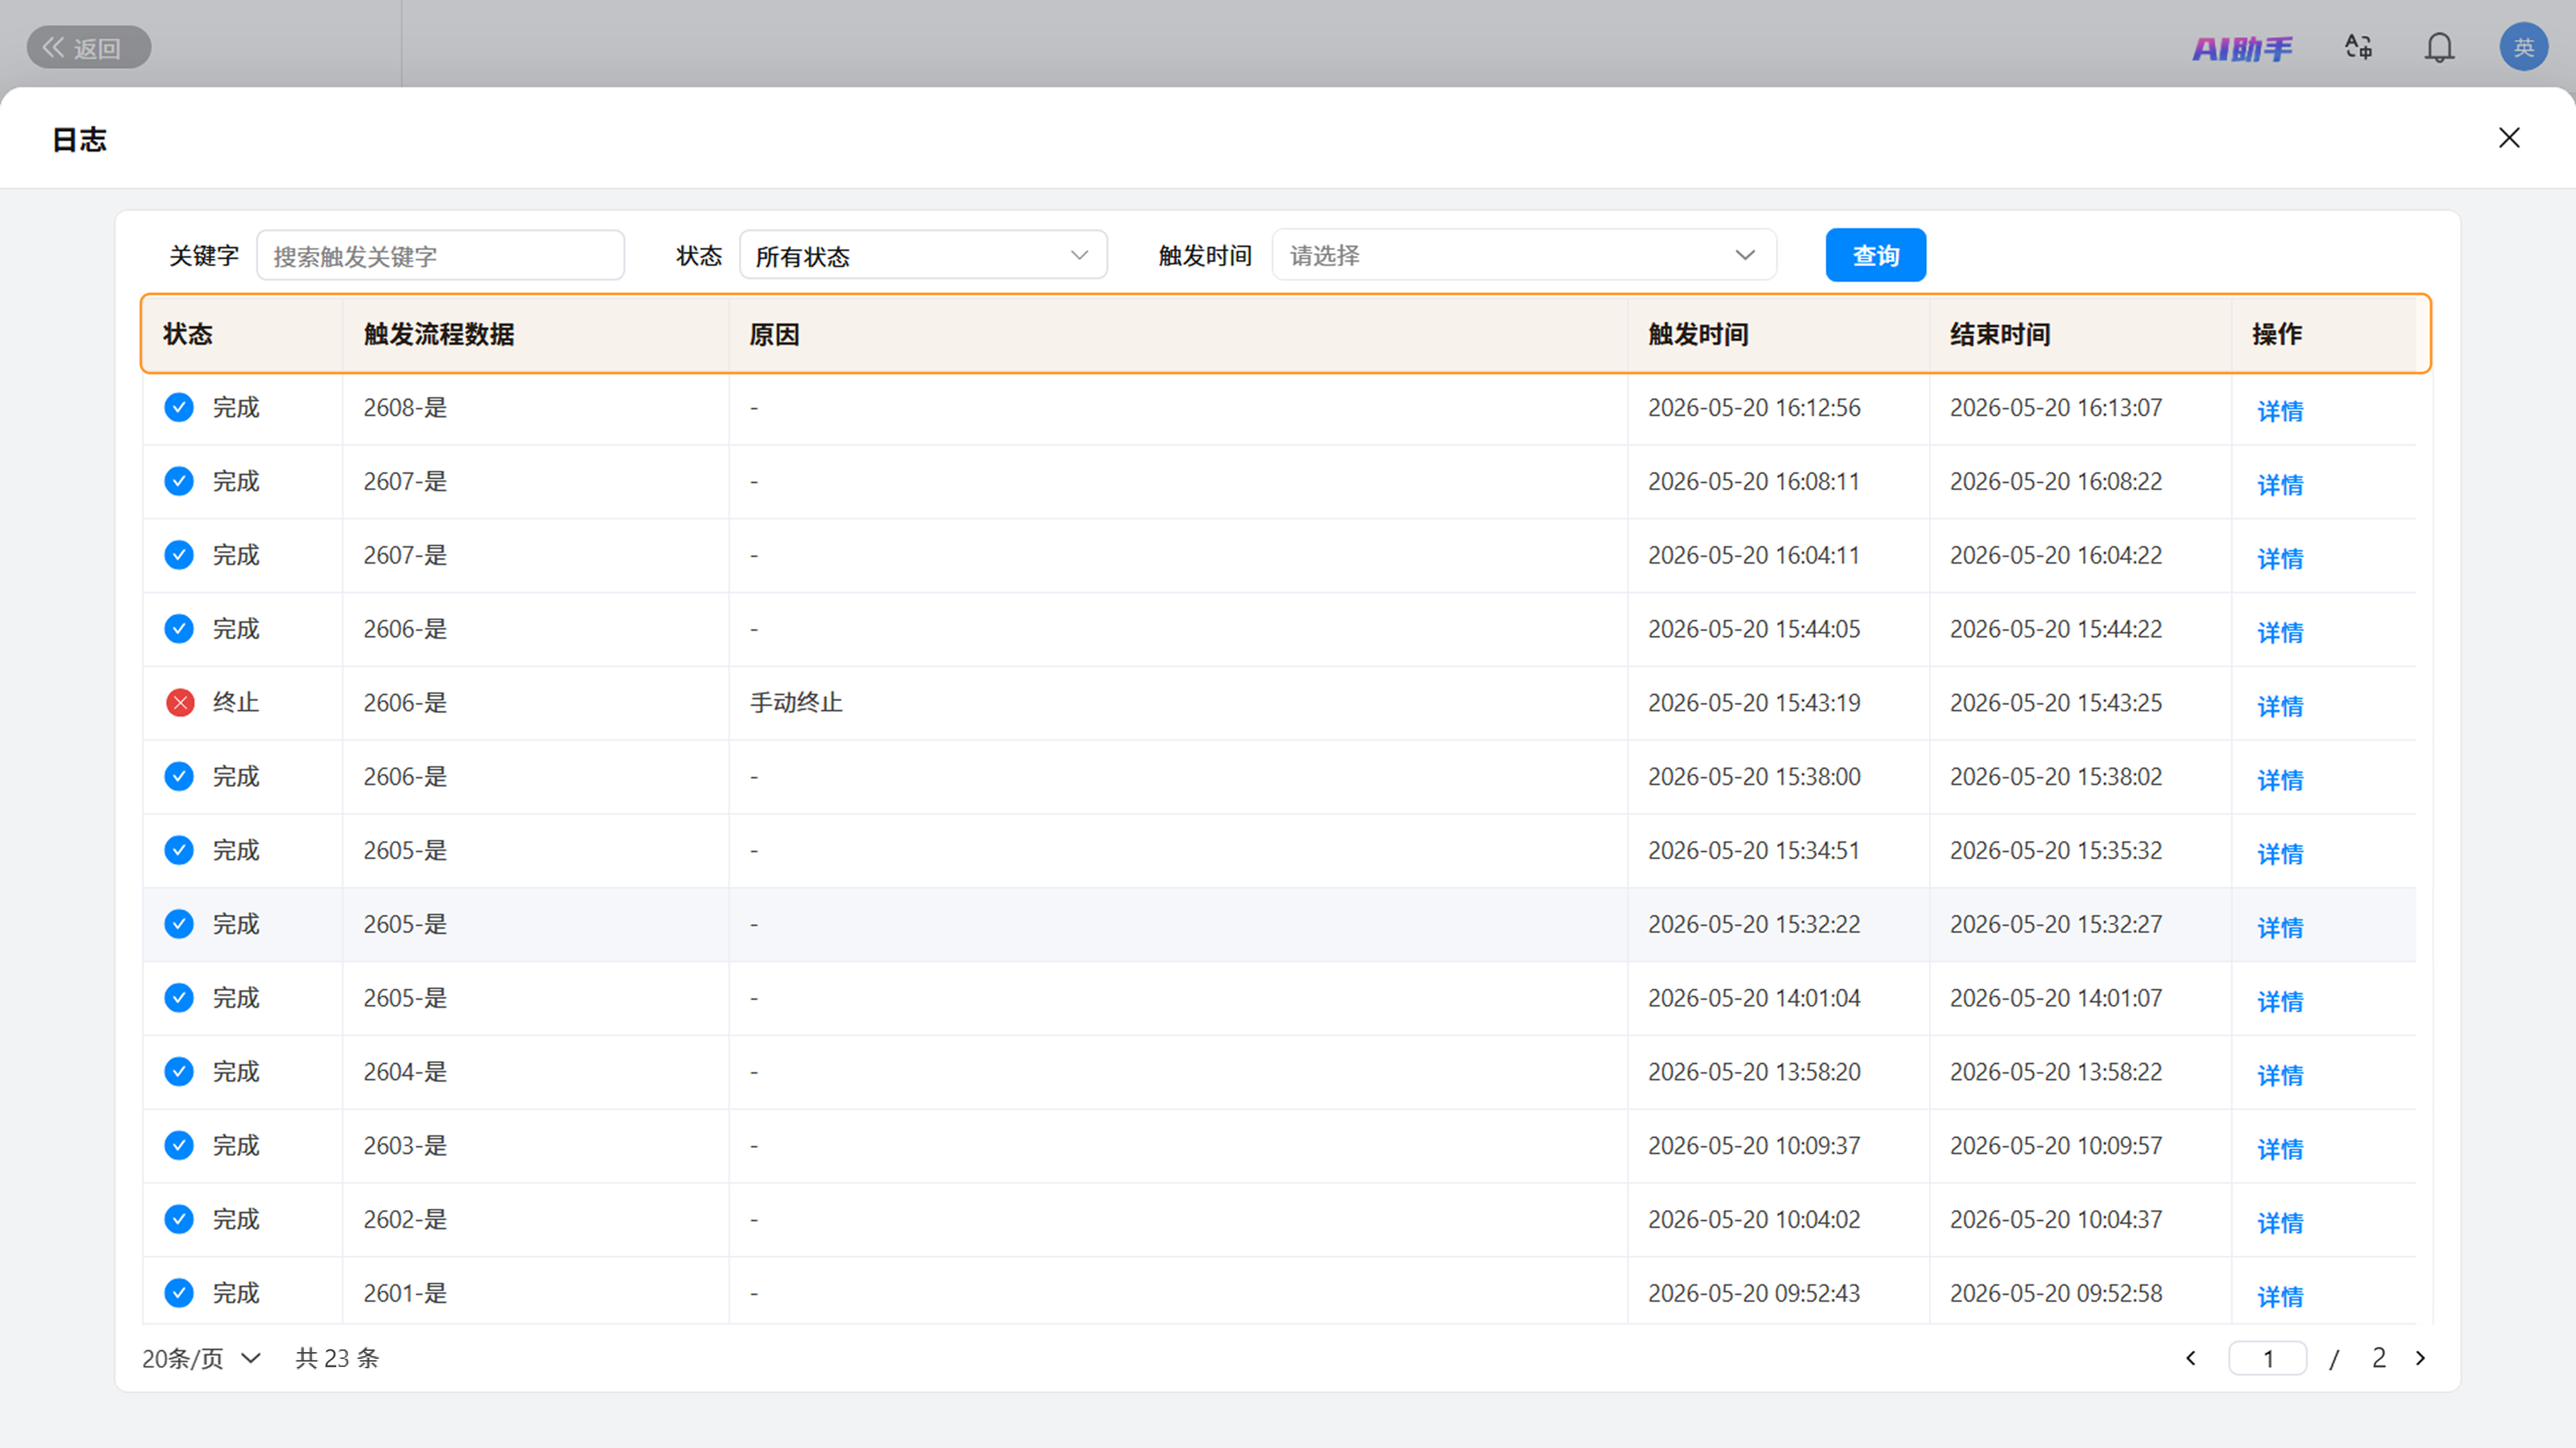This screenshot has width=2576, height=1448.
Task: Click trigger time 2026-05-20 15:43:19
Action: (x=1754, y=703)
